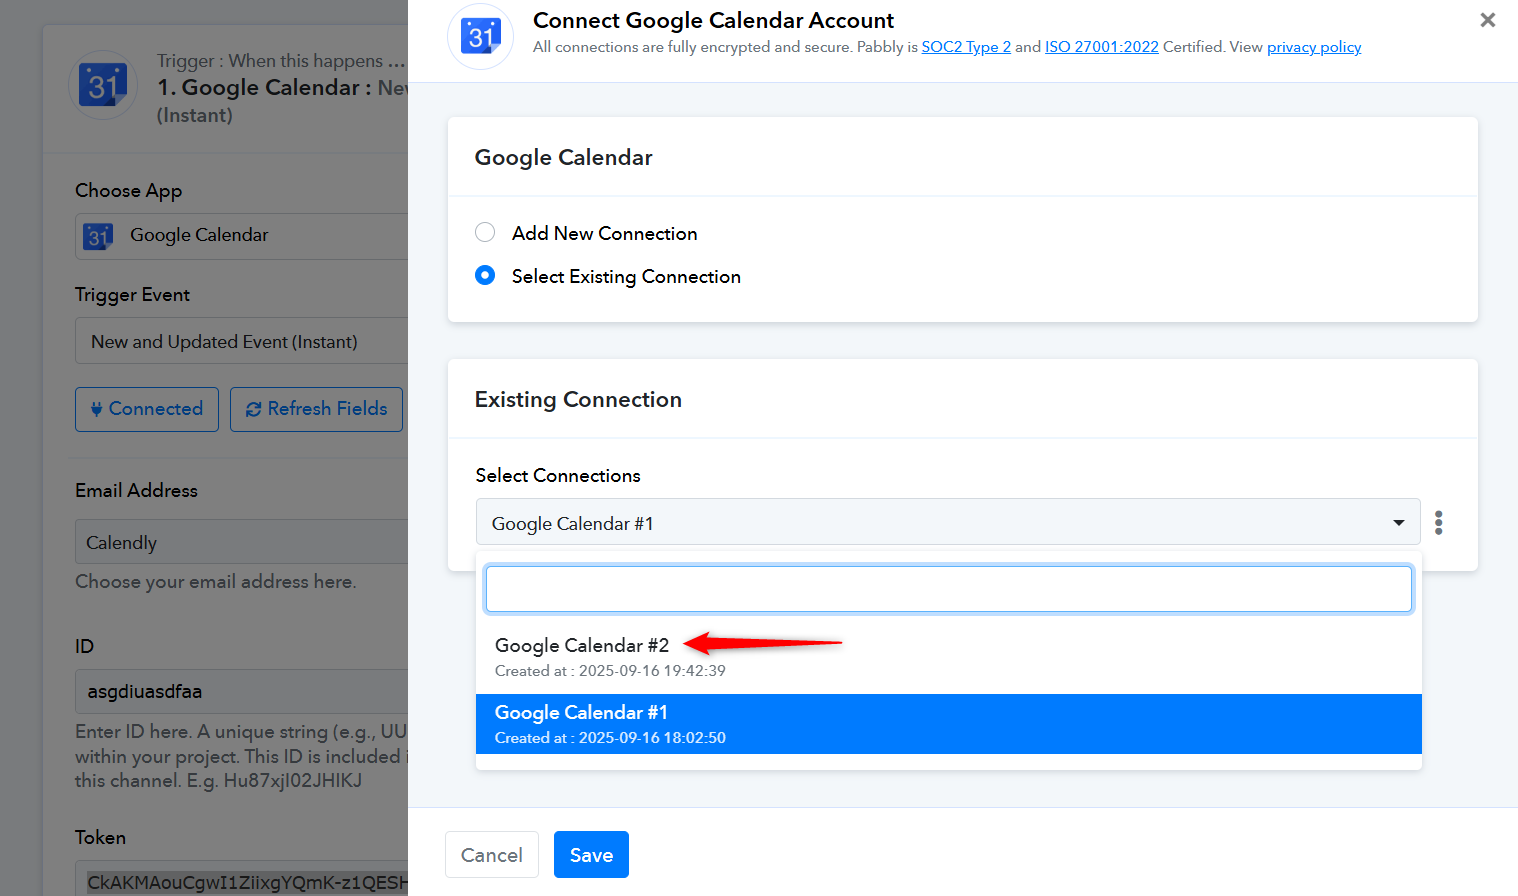Select the Select Existing Connection radio button
This screenshot has height=896, width=1518.
(x=485, y=275)
